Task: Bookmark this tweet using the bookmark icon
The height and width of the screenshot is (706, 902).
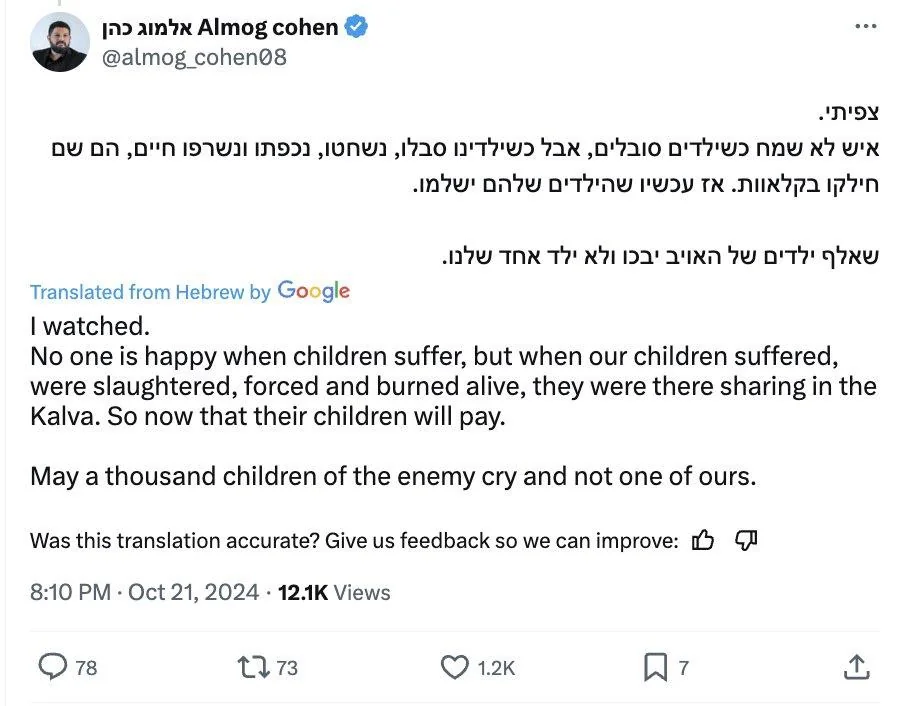Action: [x=655, y=666]
